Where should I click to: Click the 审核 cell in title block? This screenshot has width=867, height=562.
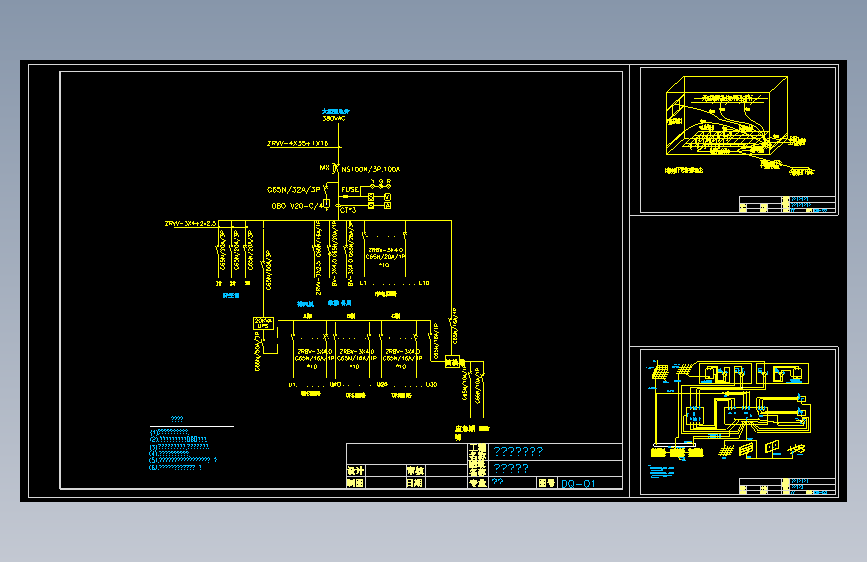[415, 471]
